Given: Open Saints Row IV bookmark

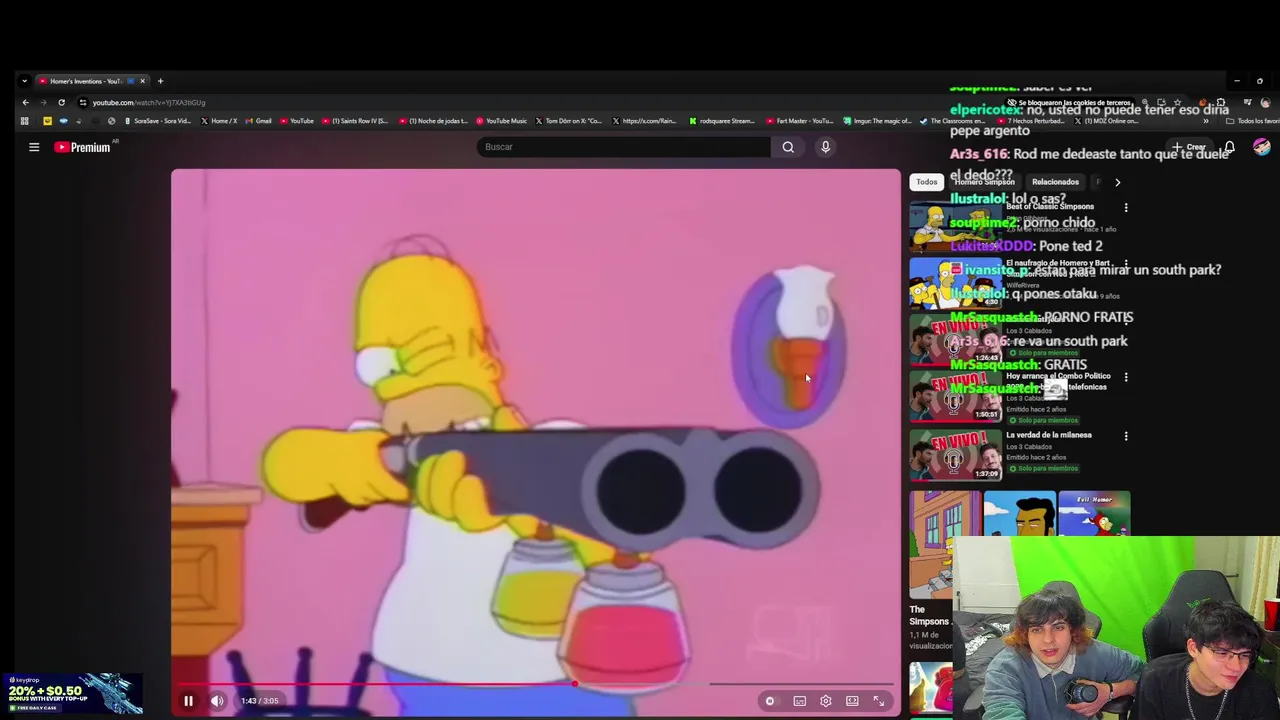Looking at the screenshot, I should [x=355, y=121].
